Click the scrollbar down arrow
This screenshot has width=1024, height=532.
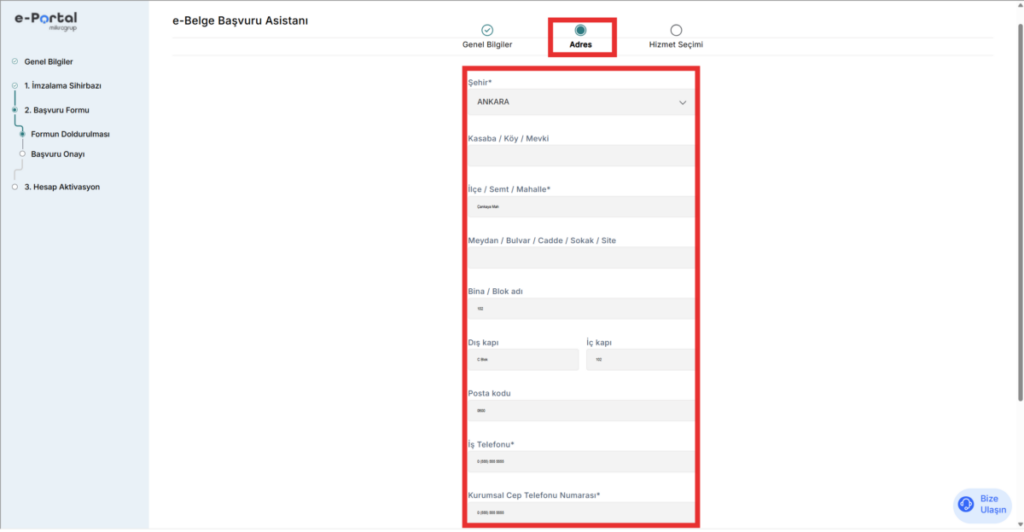tap(1020, 525)
